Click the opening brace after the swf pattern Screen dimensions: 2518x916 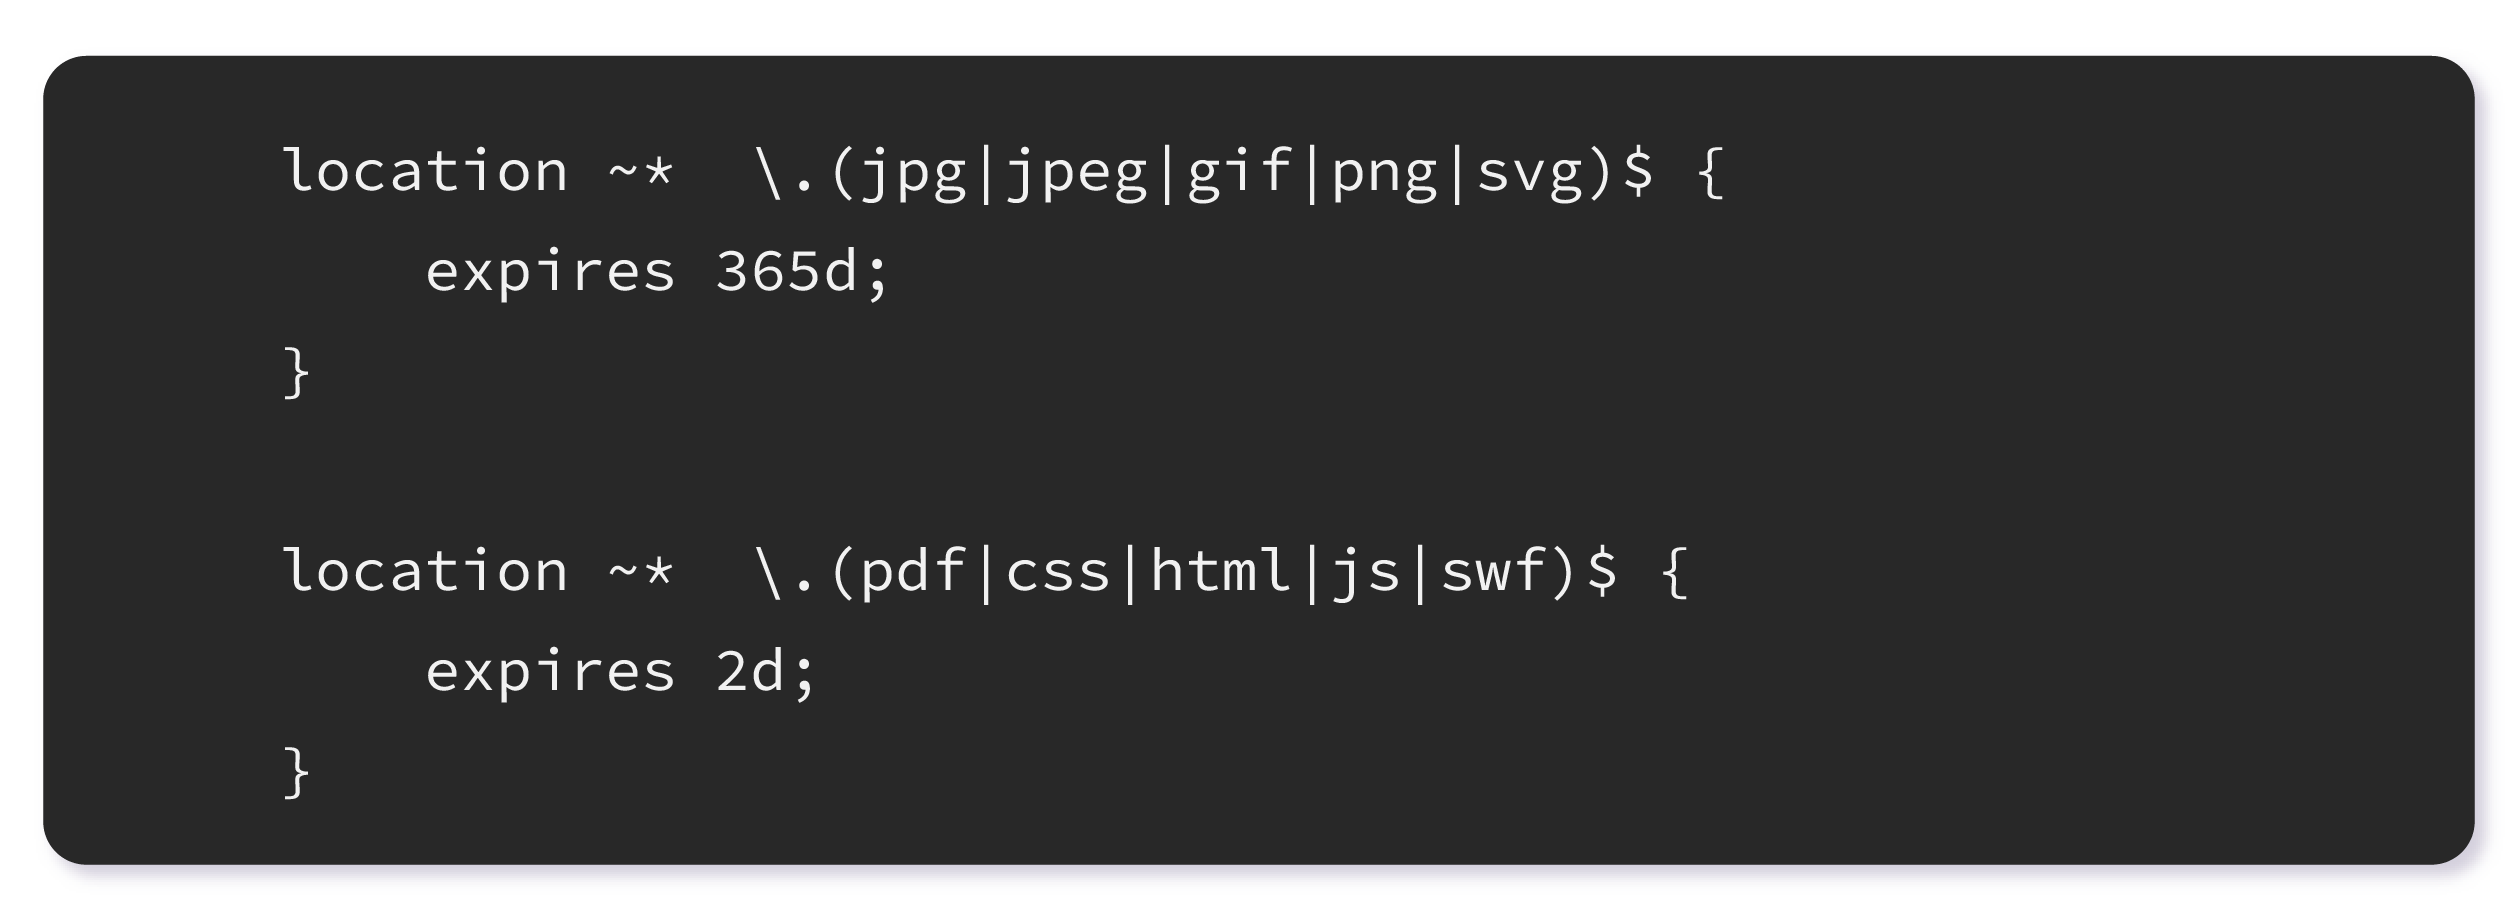pos(1675,572)
